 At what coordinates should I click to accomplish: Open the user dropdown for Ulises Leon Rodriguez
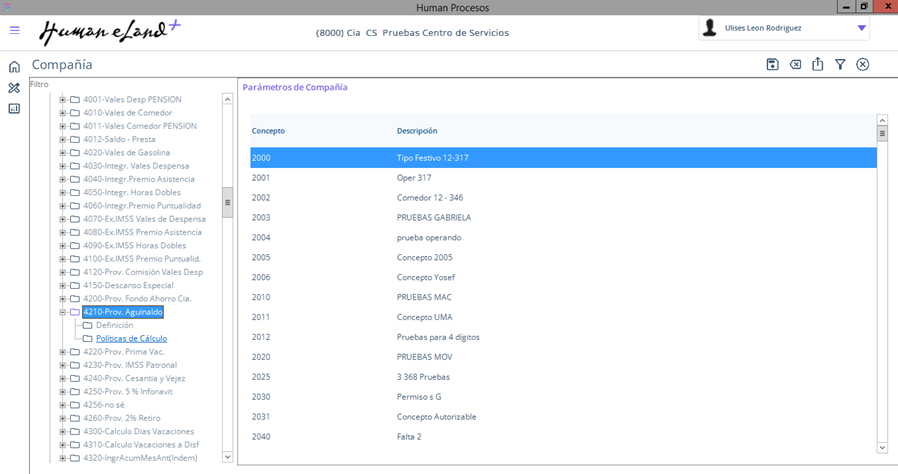(x=861, y=29)
